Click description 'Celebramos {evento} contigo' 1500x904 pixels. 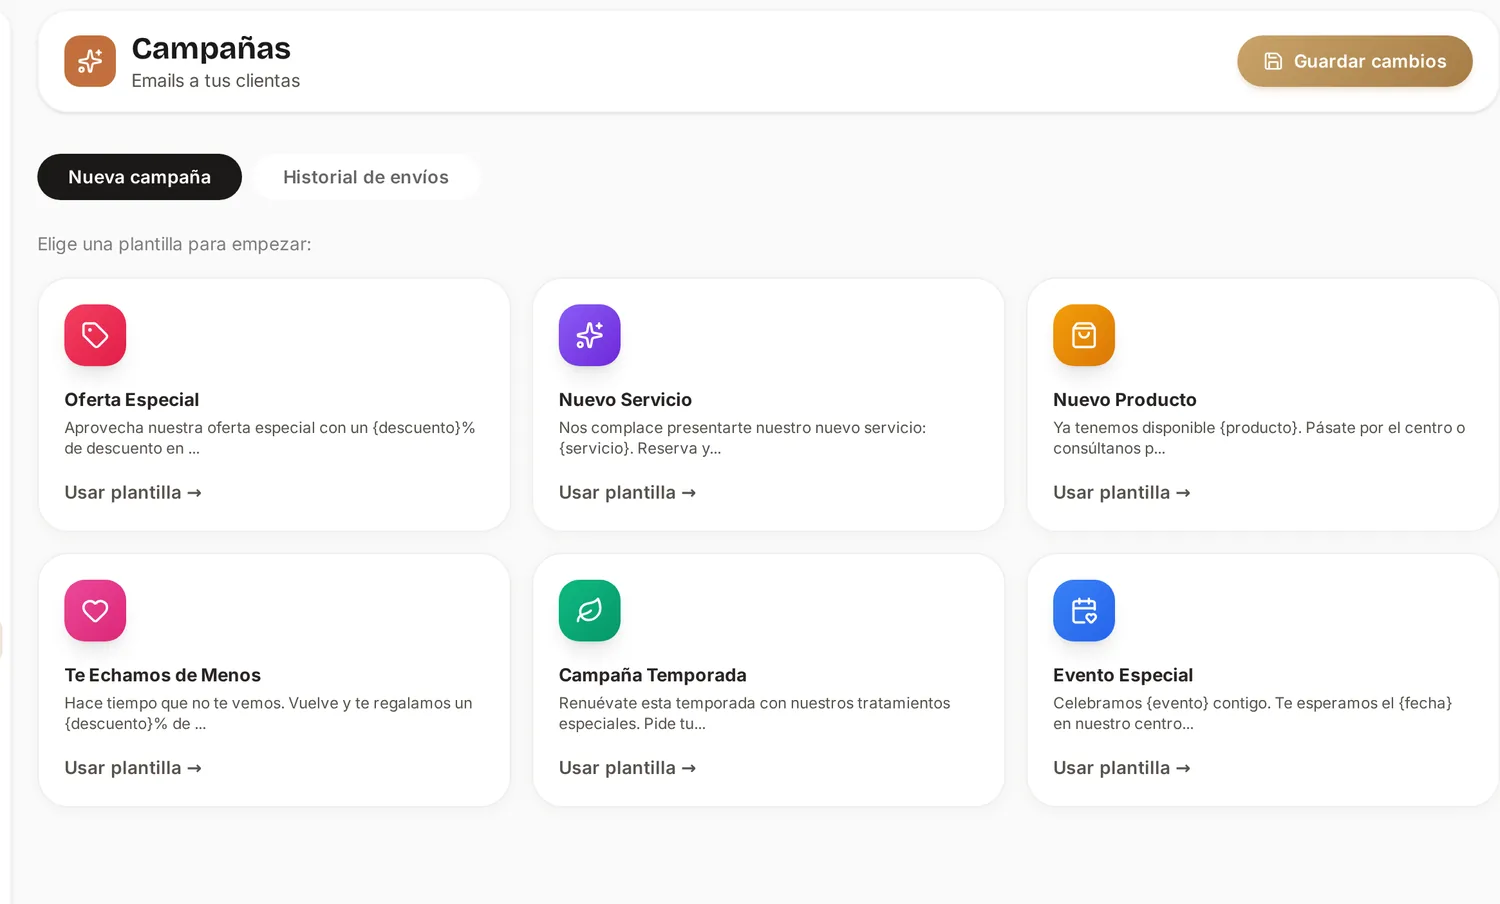[1252, 713]
